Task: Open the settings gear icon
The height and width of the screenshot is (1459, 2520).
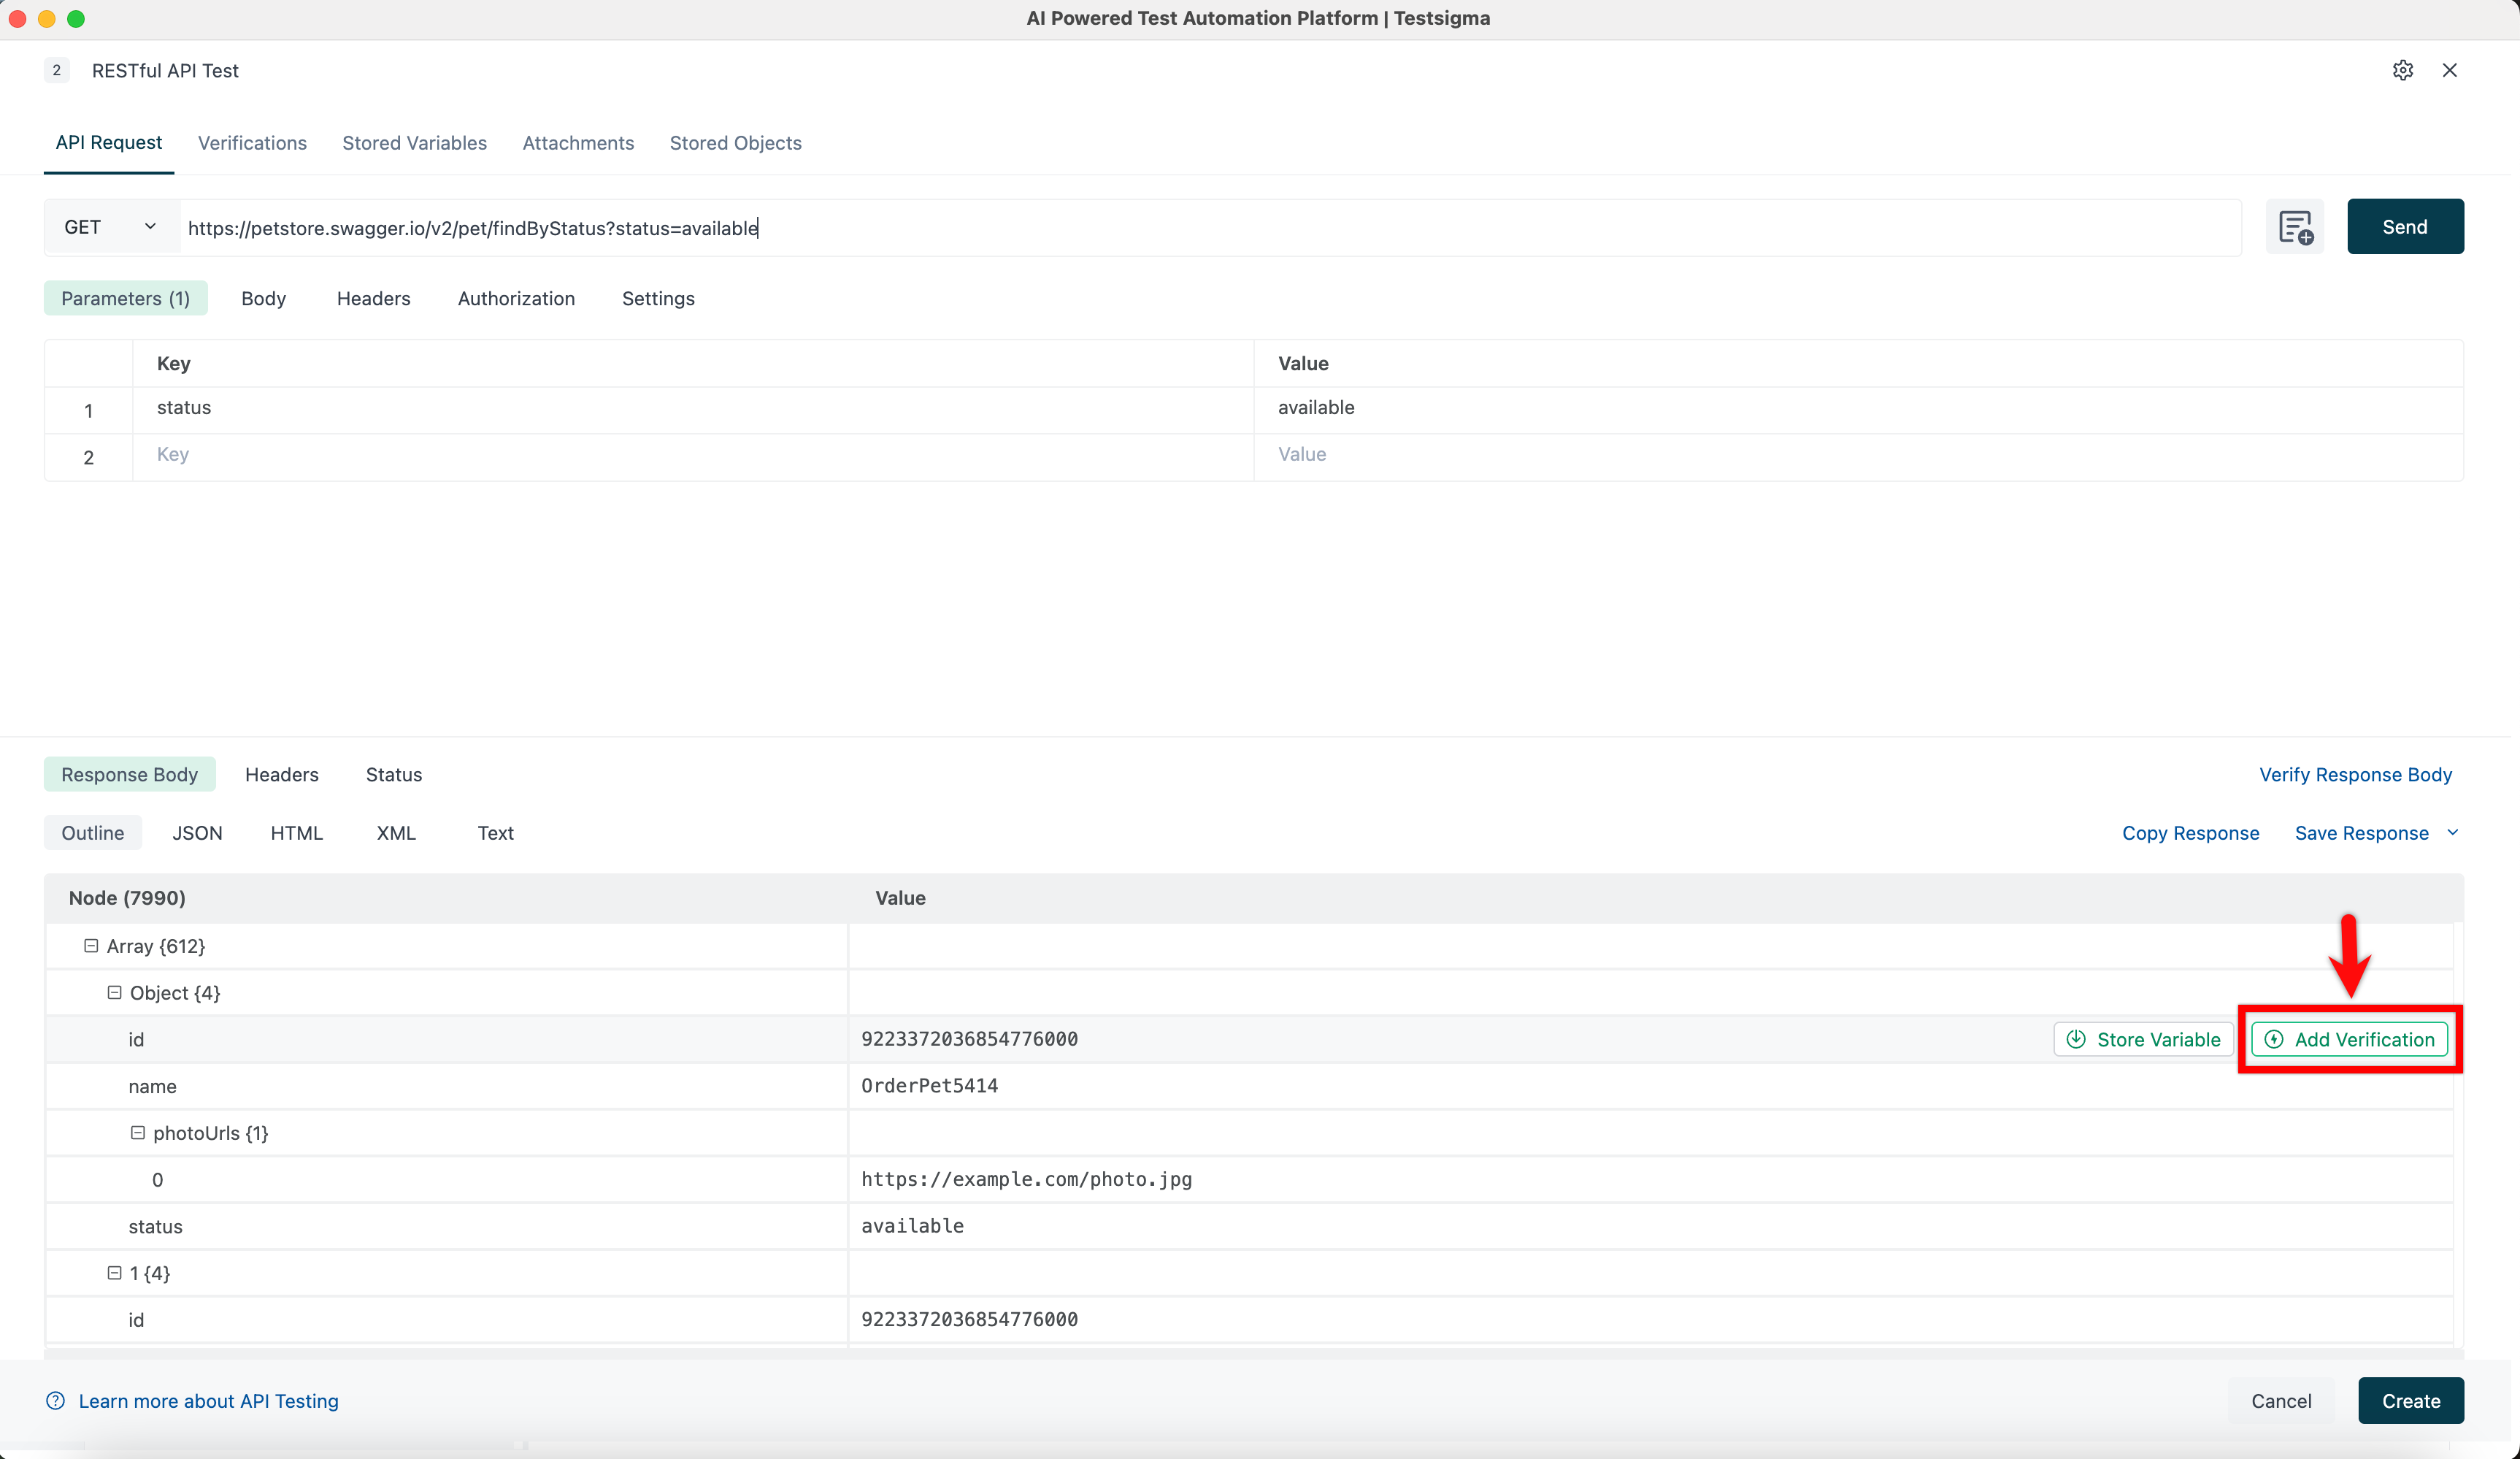Action: 2403,70
